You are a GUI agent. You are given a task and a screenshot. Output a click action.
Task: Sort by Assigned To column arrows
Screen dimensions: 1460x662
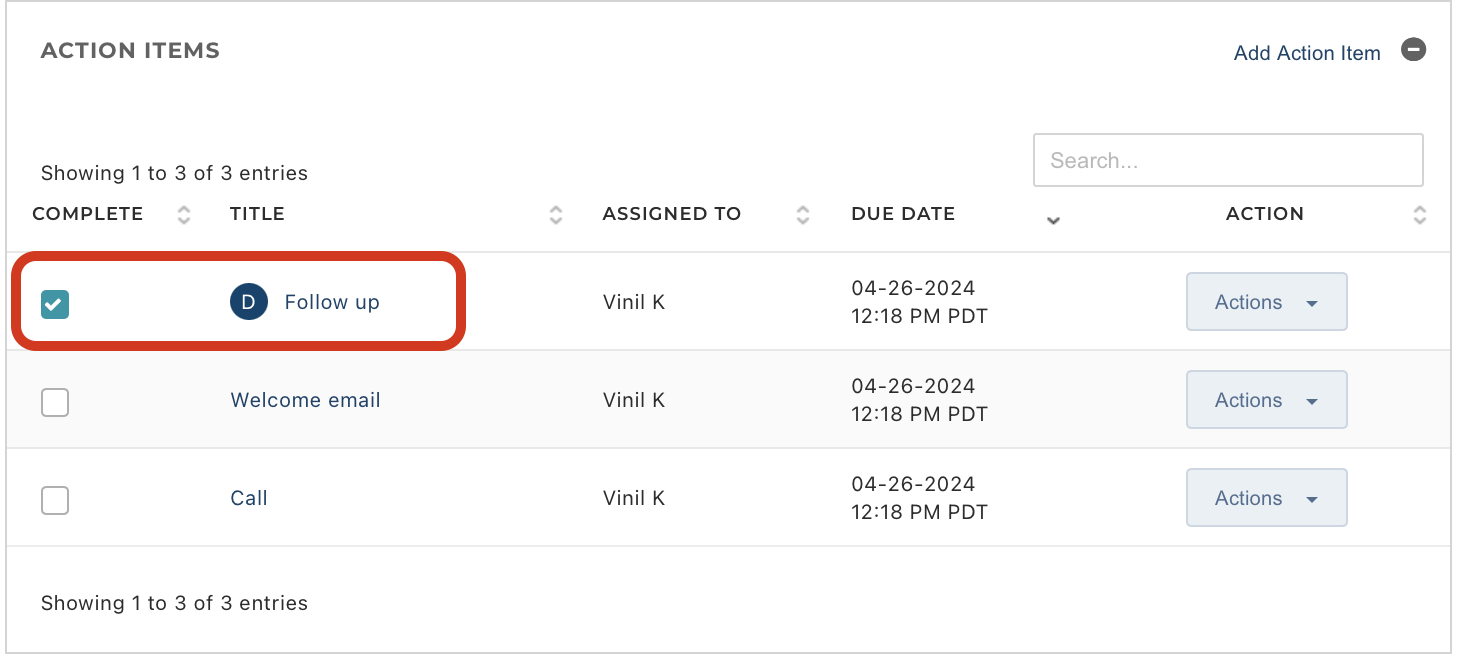point(803,214)
